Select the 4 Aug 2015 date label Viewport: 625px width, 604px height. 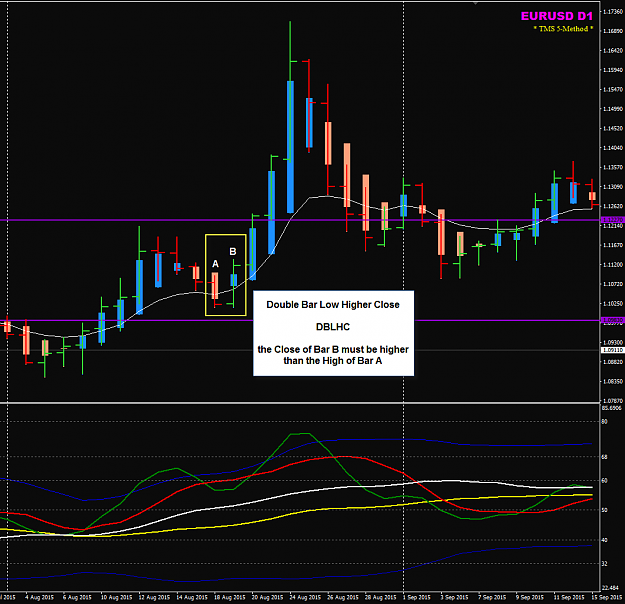tap(39, 597)
